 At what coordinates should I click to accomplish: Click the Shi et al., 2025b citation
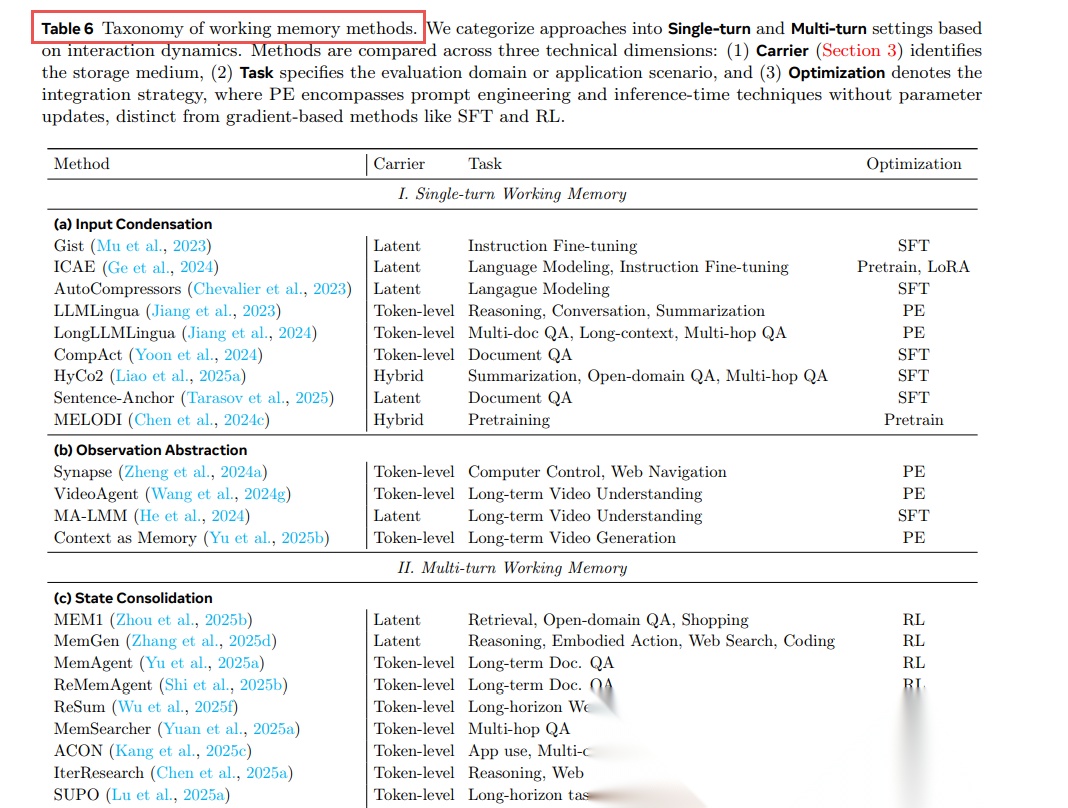click(x=223, y=685)
